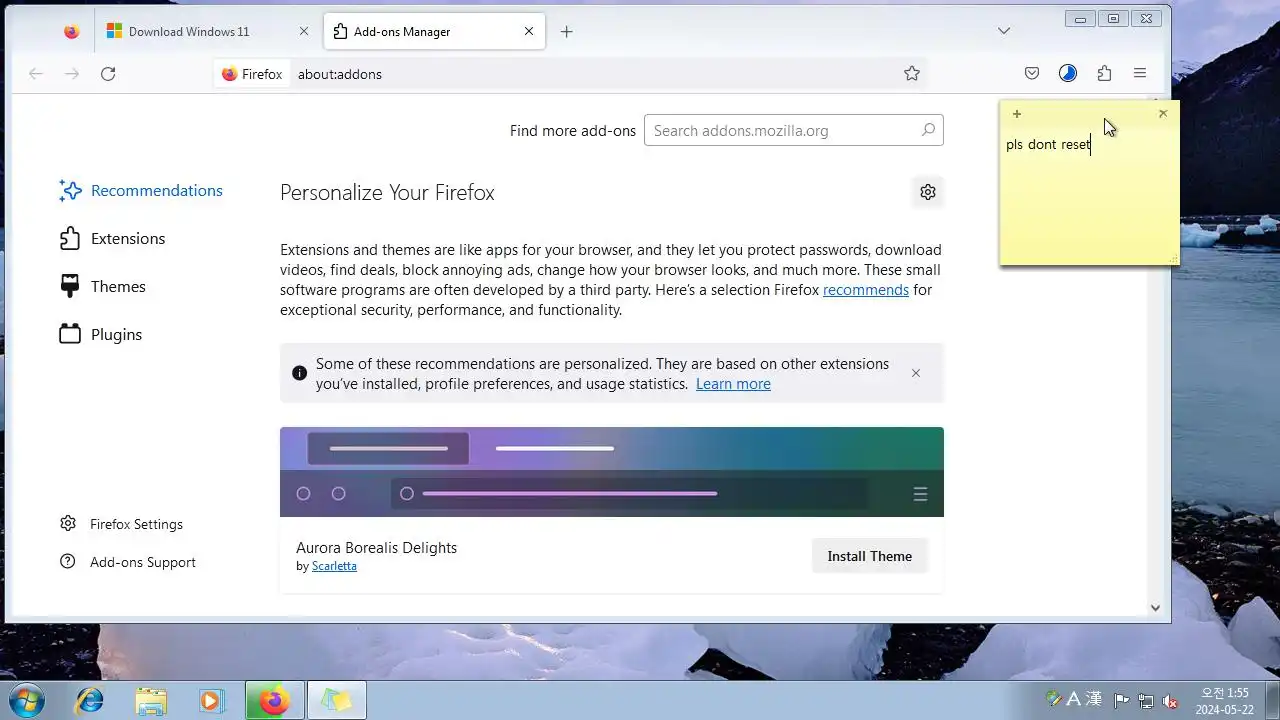This screenshot has height=720, width=1280.
Task: Open the network tray icon
Action: coord(1146,701)
